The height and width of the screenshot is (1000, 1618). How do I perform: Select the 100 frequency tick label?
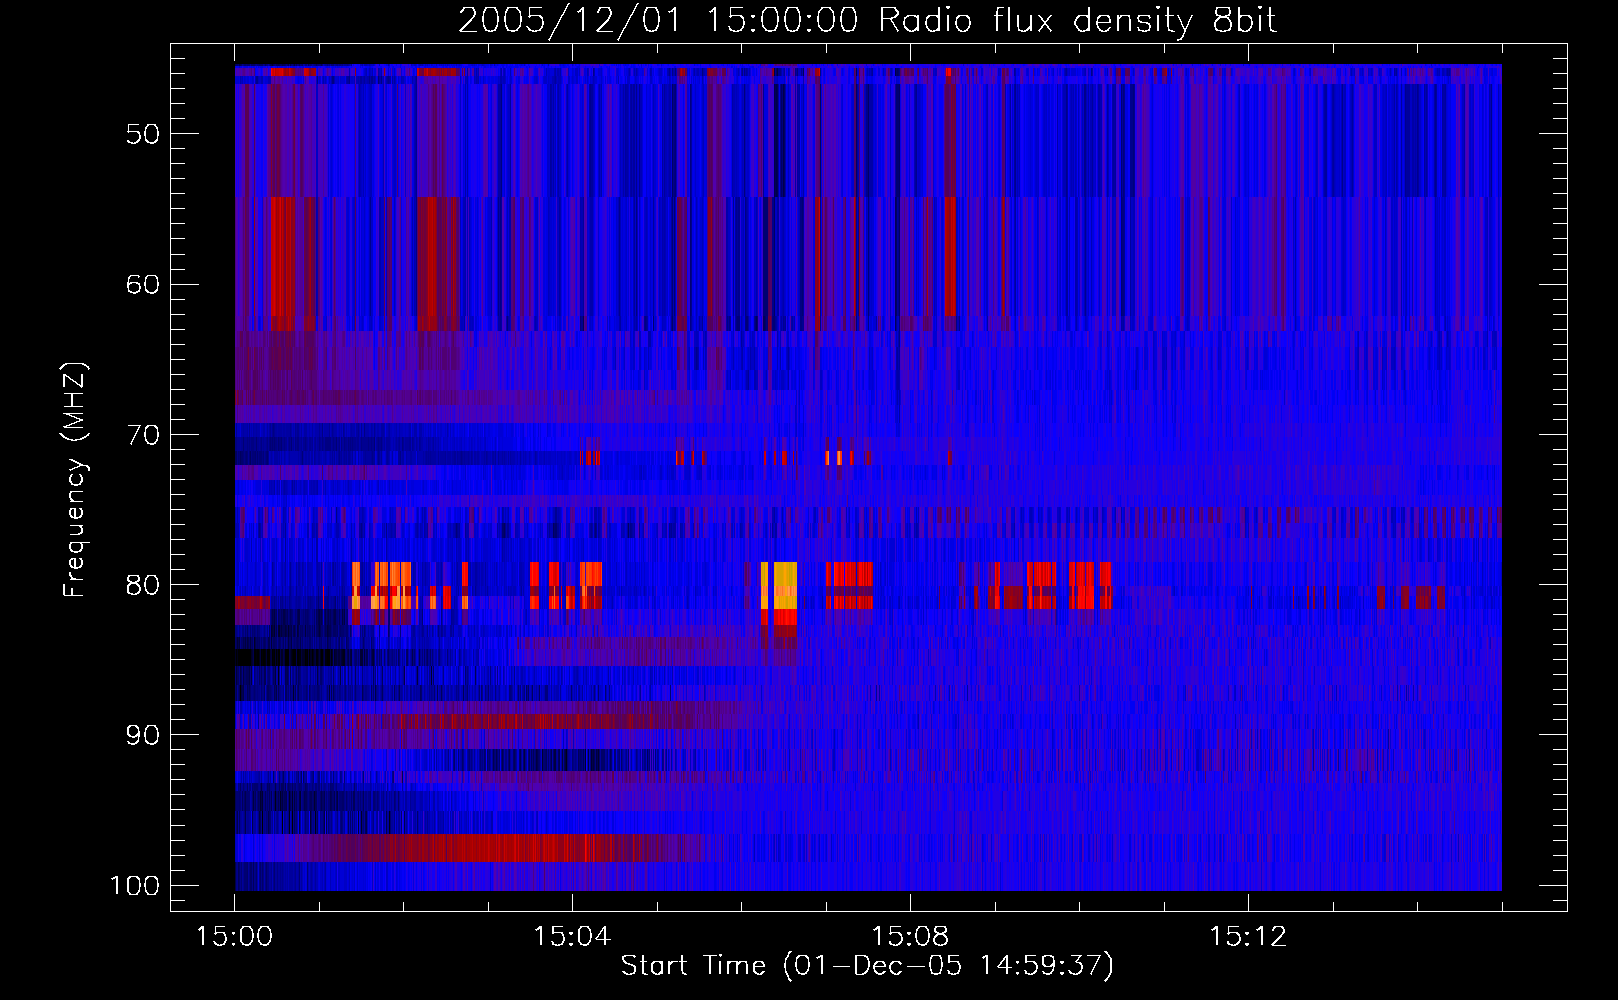click(135, 886)
